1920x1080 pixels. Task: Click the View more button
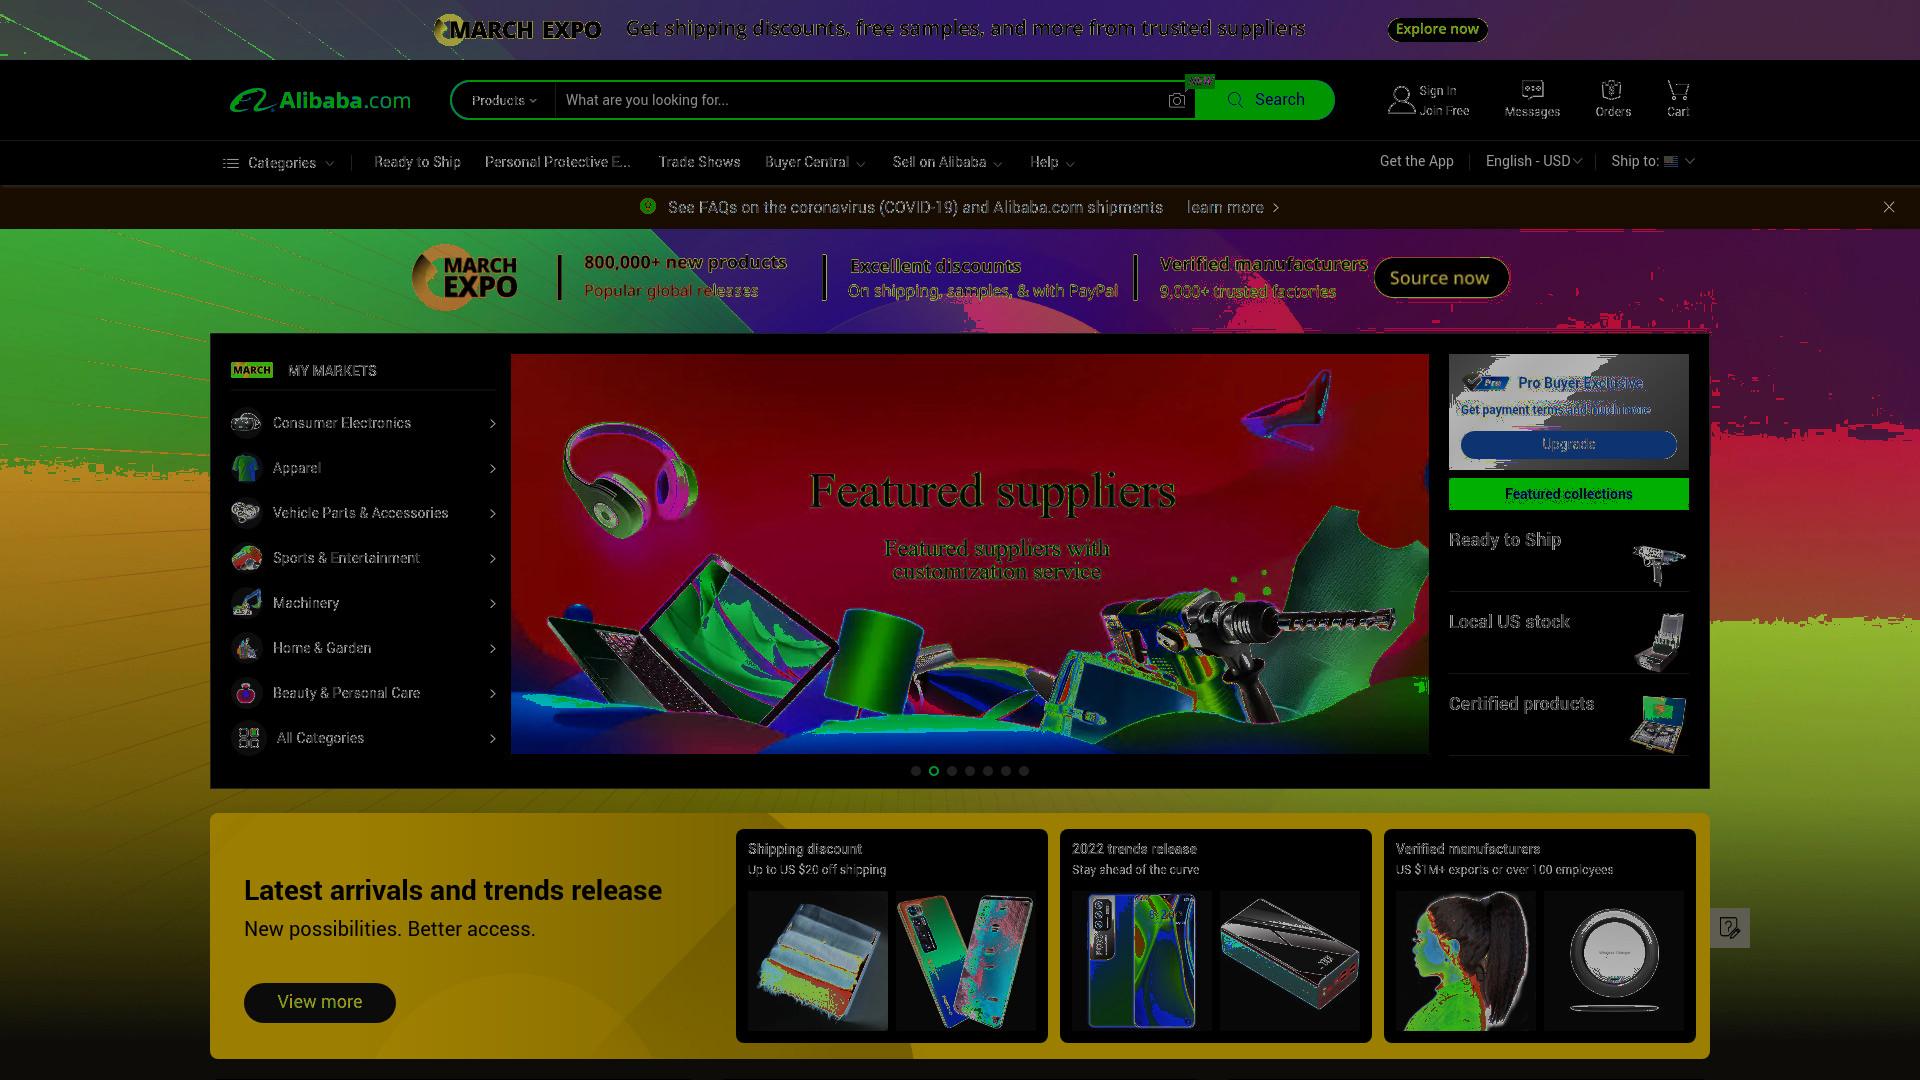tap(320, 1002)
